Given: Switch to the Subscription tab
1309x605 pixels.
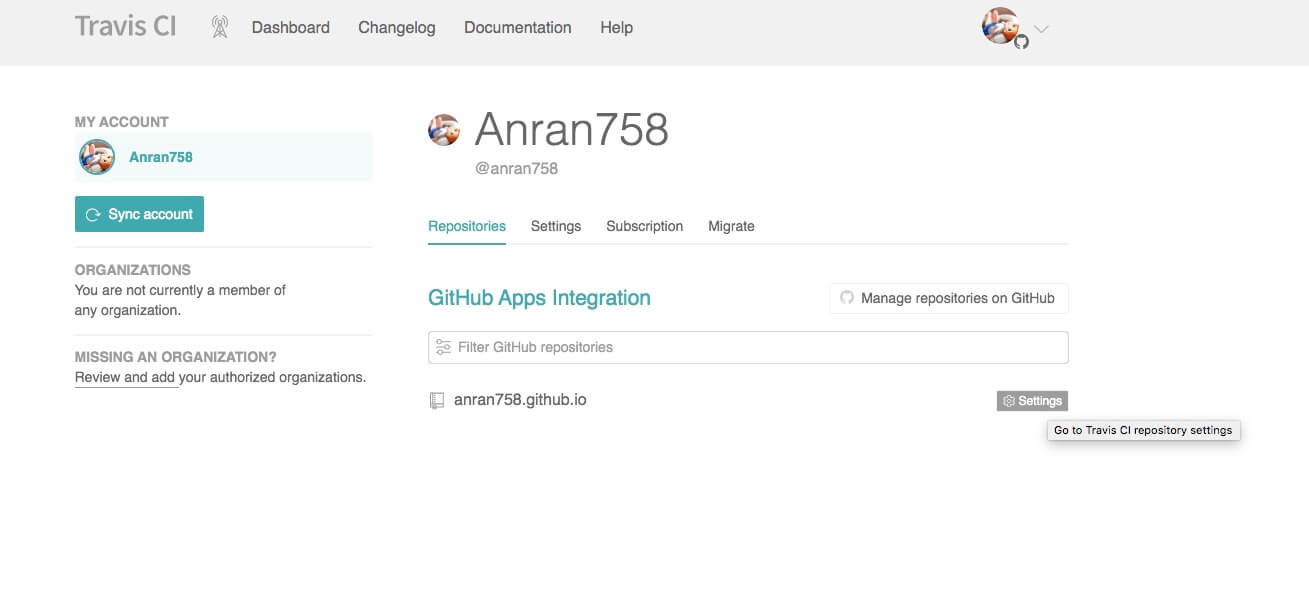Looking at the screenshot, I should pyautogui.click(x=644, y=226).
